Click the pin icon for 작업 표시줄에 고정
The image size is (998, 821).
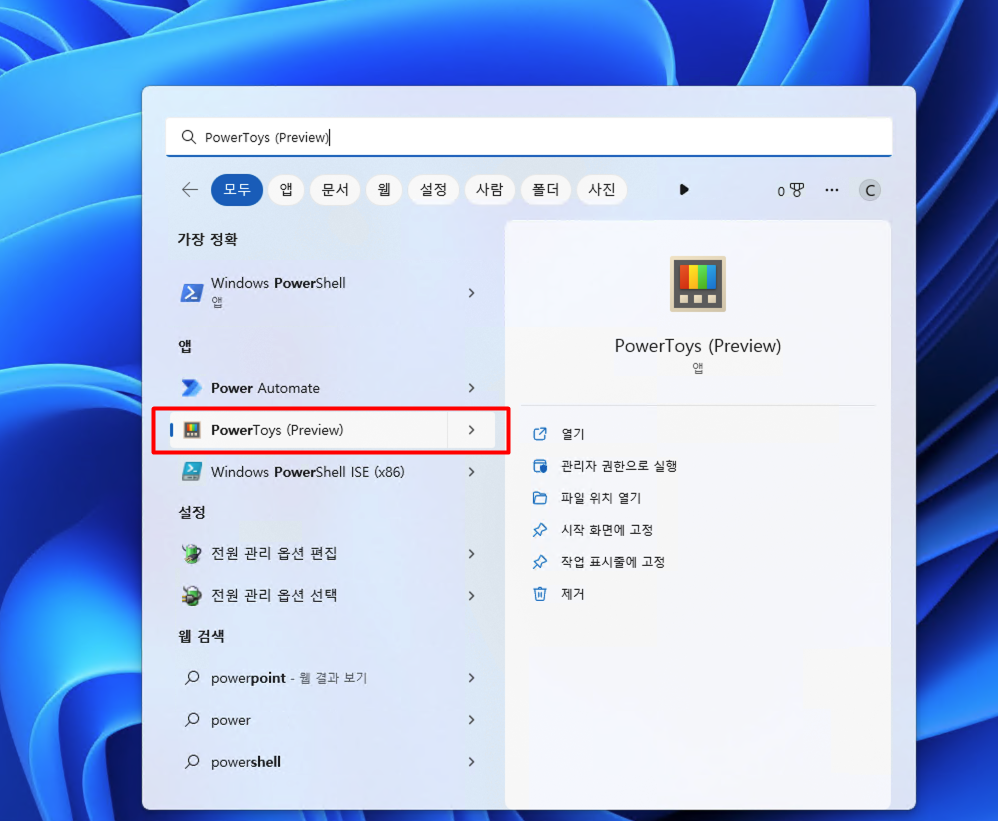(x=540, y=561)
